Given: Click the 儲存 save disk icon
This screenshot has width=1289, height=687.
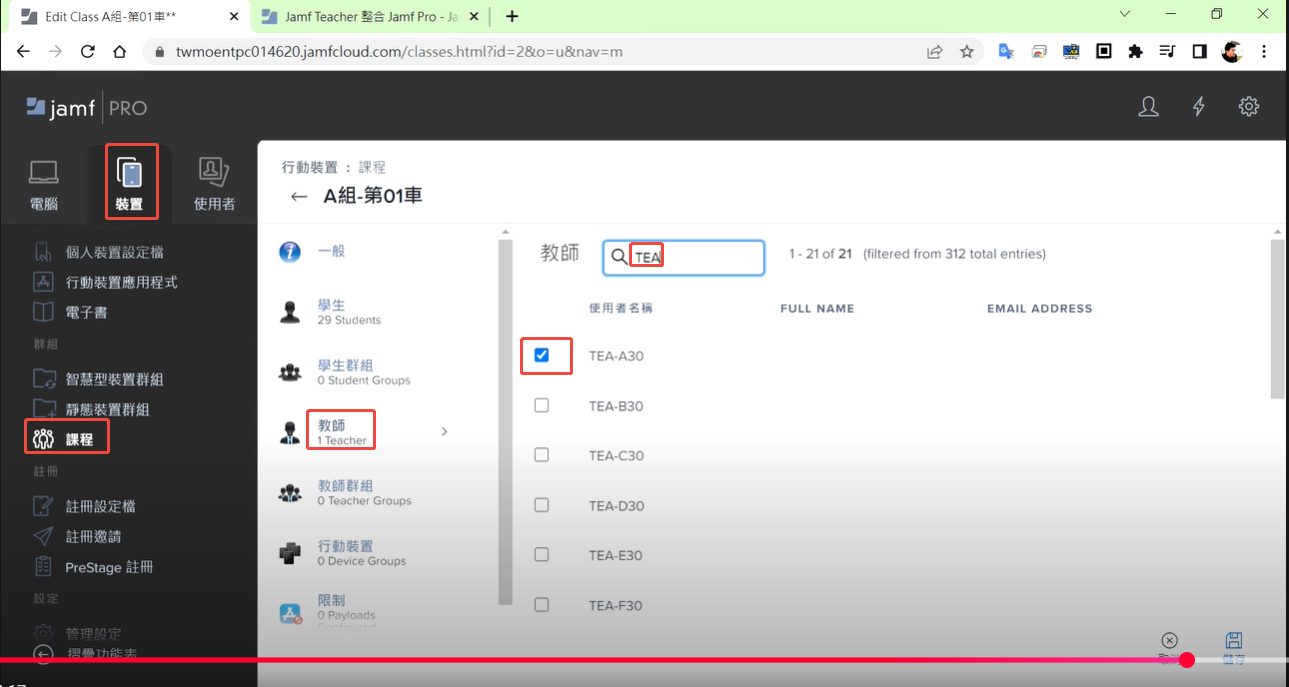Looking at the screenshot, I should [1234, 640].
